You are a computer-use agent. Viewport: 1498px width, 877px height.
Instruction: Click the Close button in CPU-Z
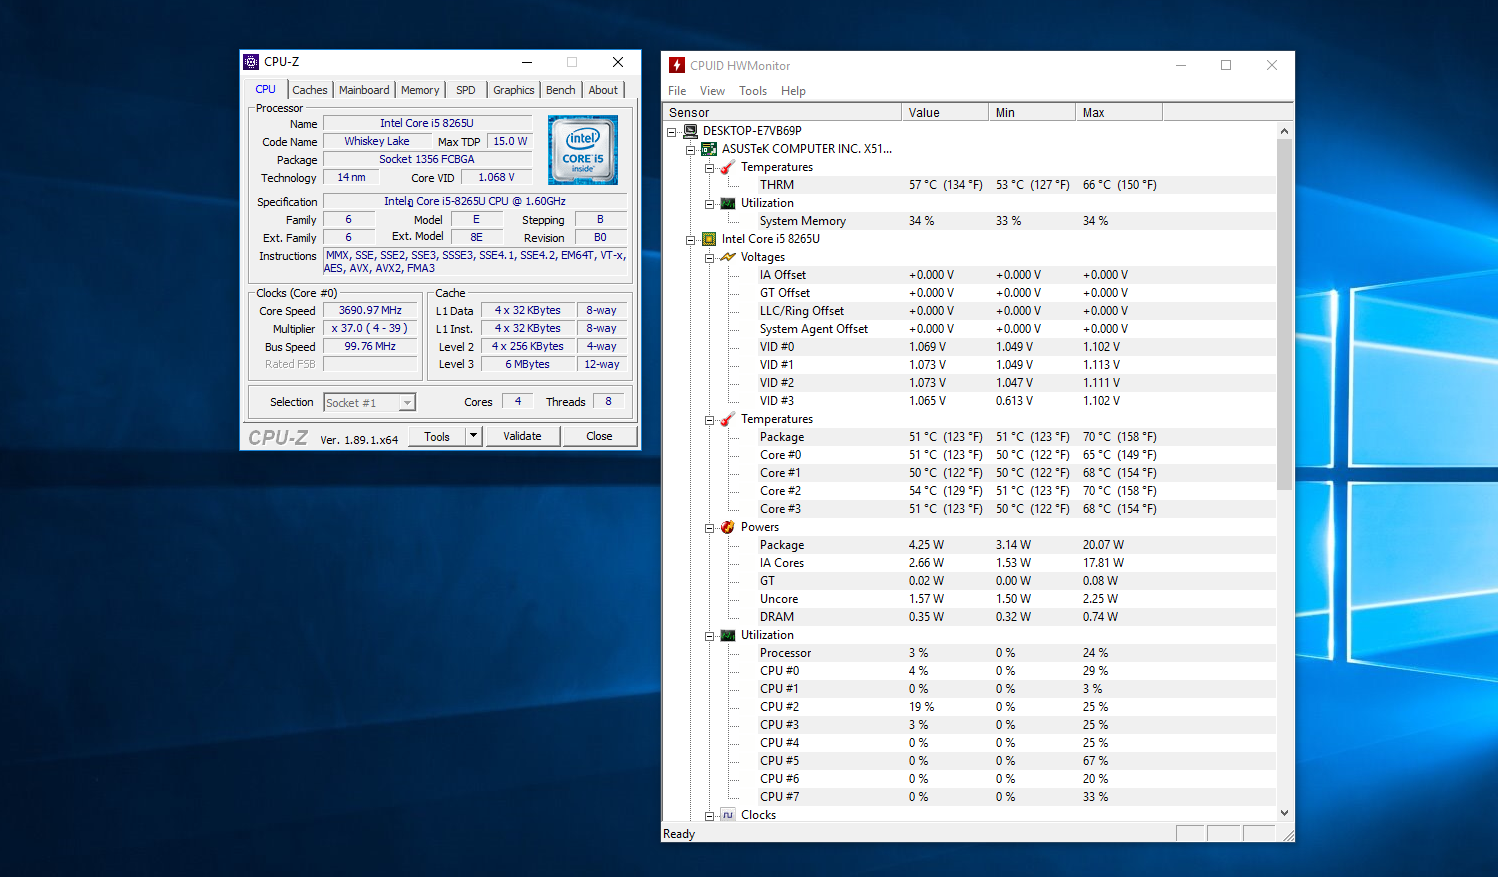point(599,436)
